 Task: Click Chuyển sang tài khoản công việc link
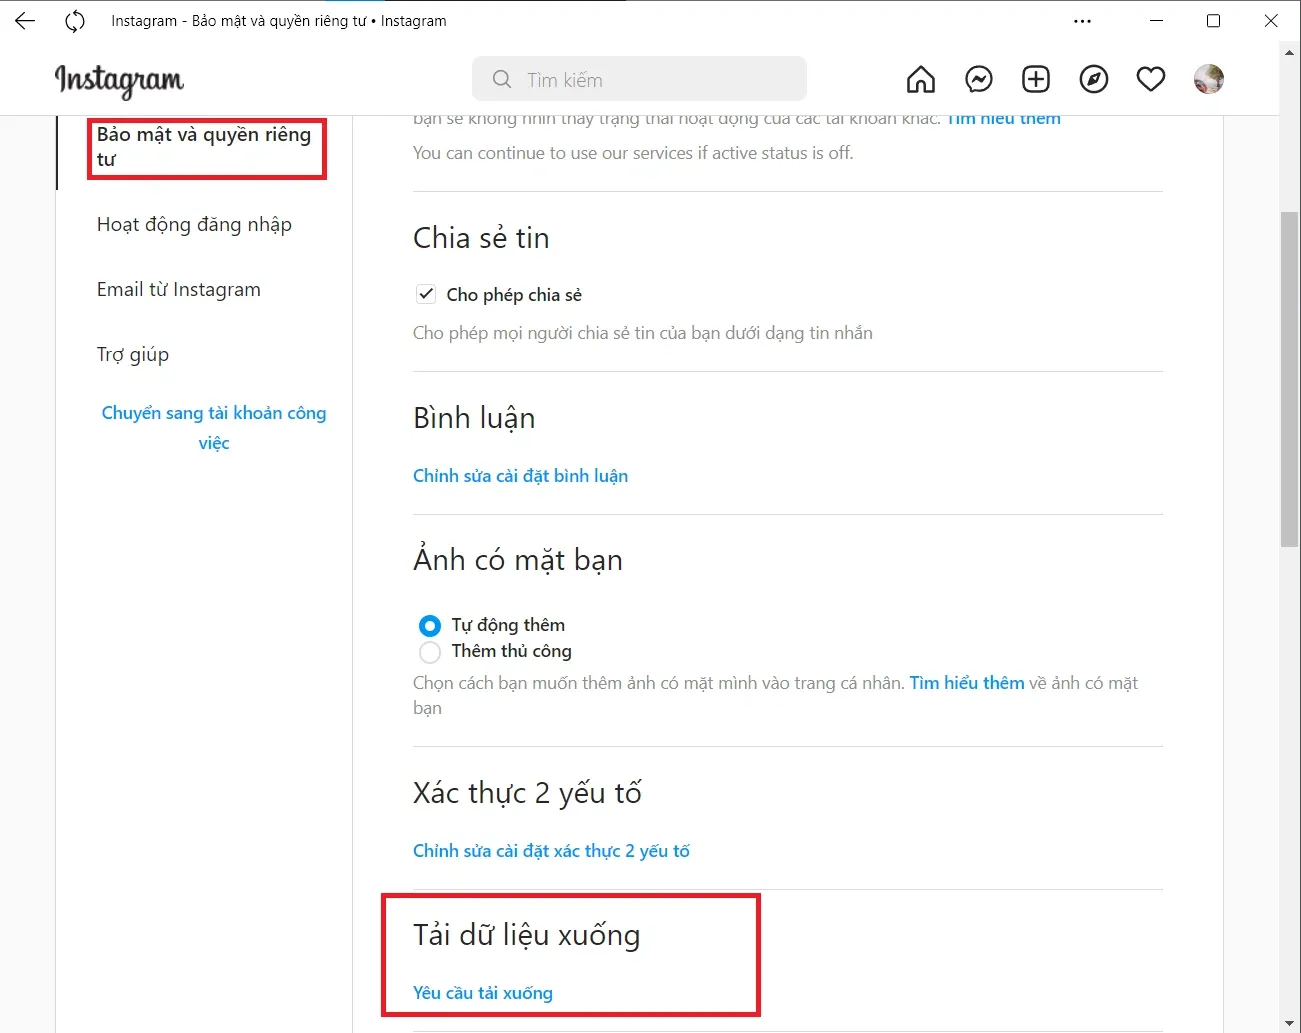pyautogui.click(x=214, y=428)
